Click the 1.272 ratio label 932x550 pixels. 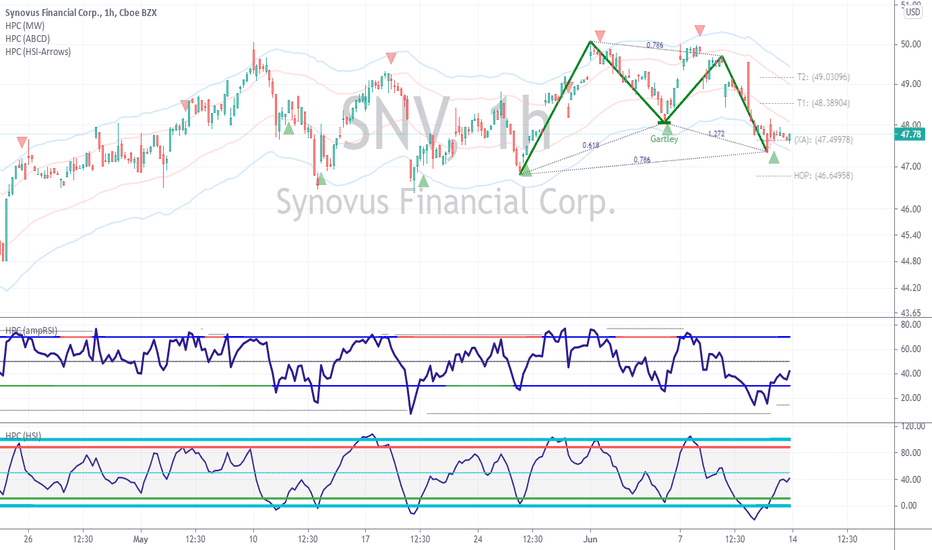click(716, 134)
